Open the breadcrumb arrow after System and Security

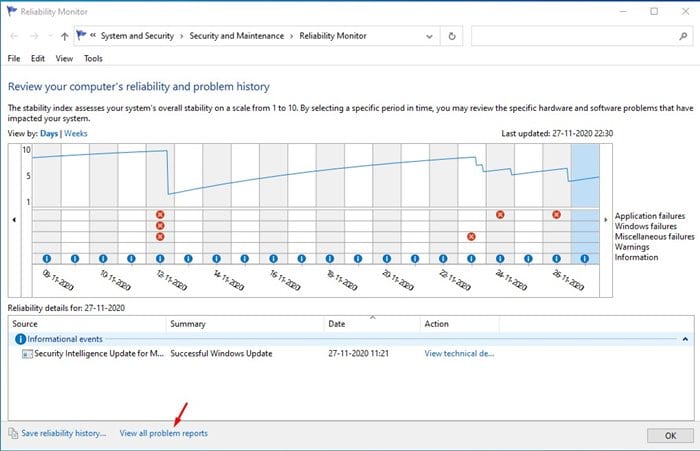[182, 36]
